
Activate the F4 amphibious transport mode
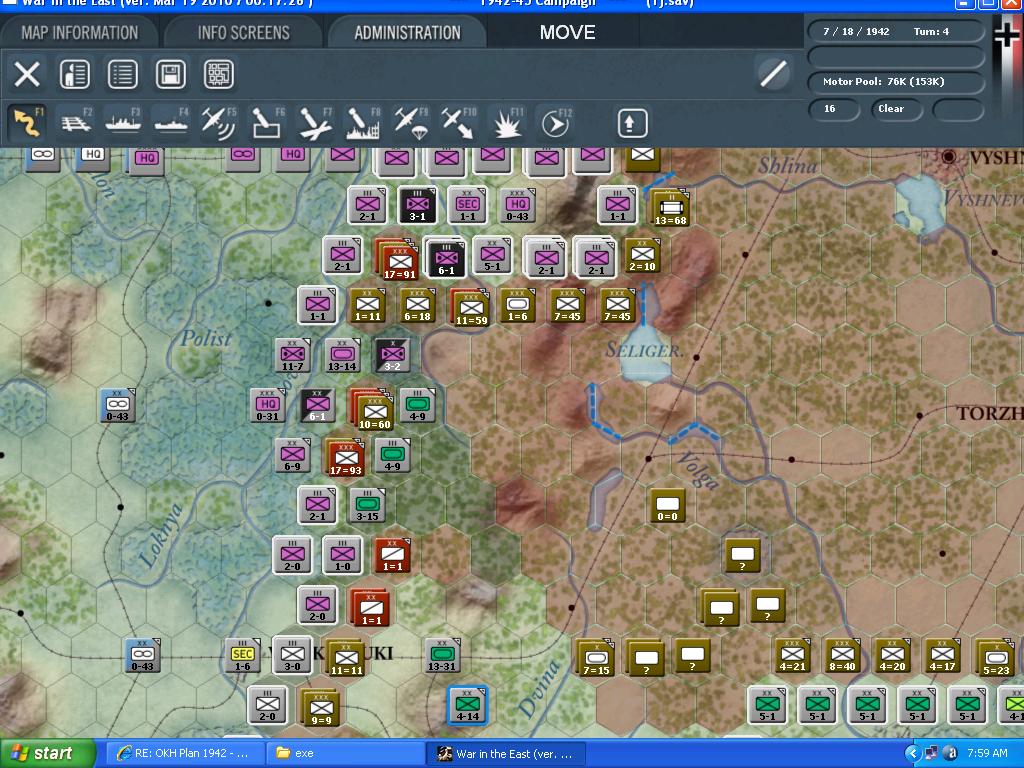171,123
